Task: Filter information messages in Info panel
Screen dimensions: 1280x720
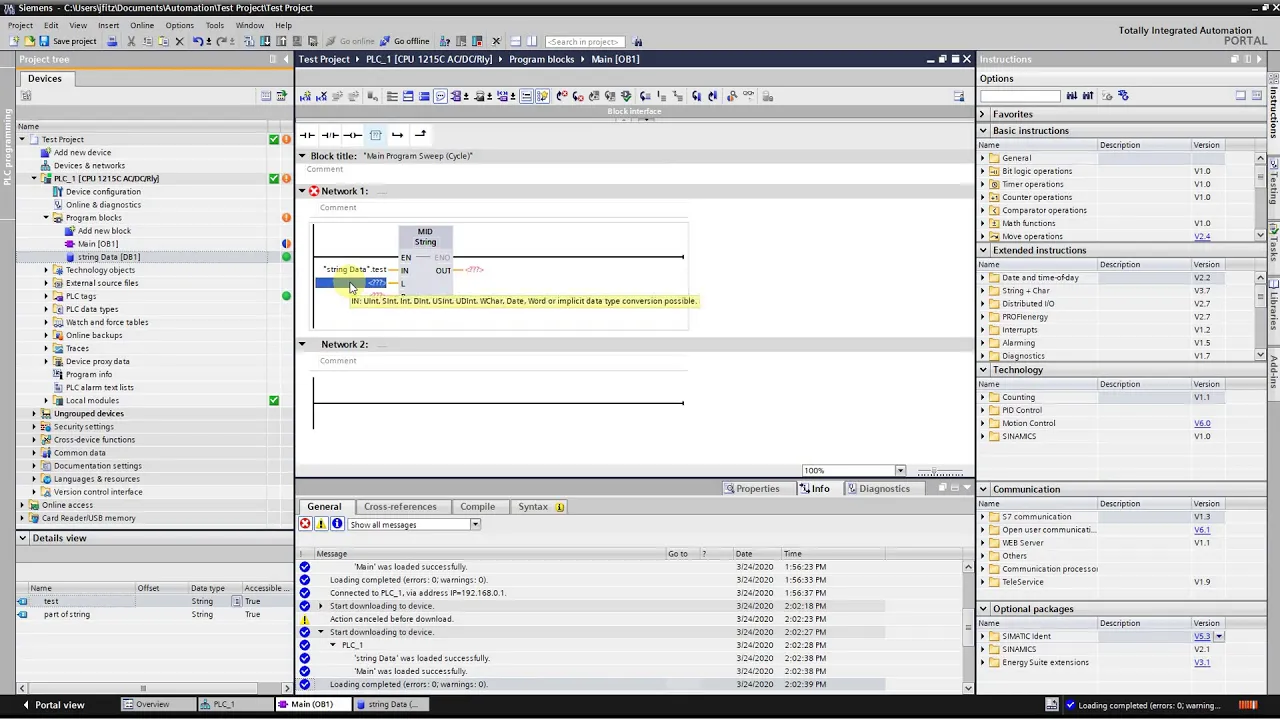Action: (x=337, y=524)
